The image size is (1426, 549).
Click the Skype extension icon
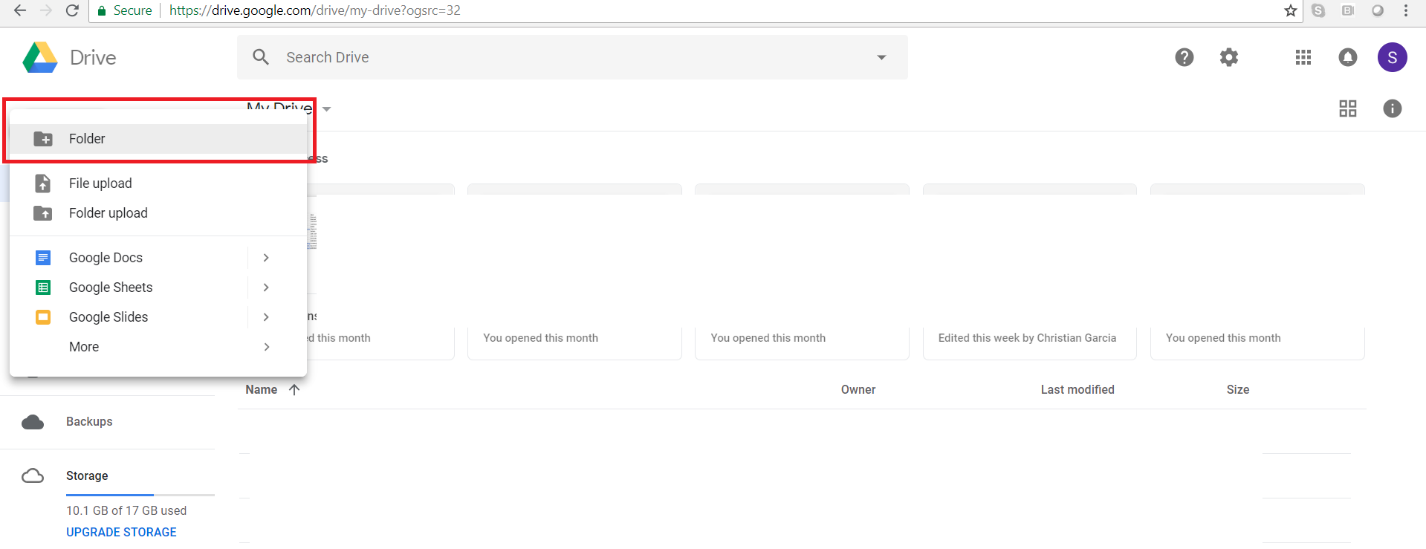(x=1319, y=10)
